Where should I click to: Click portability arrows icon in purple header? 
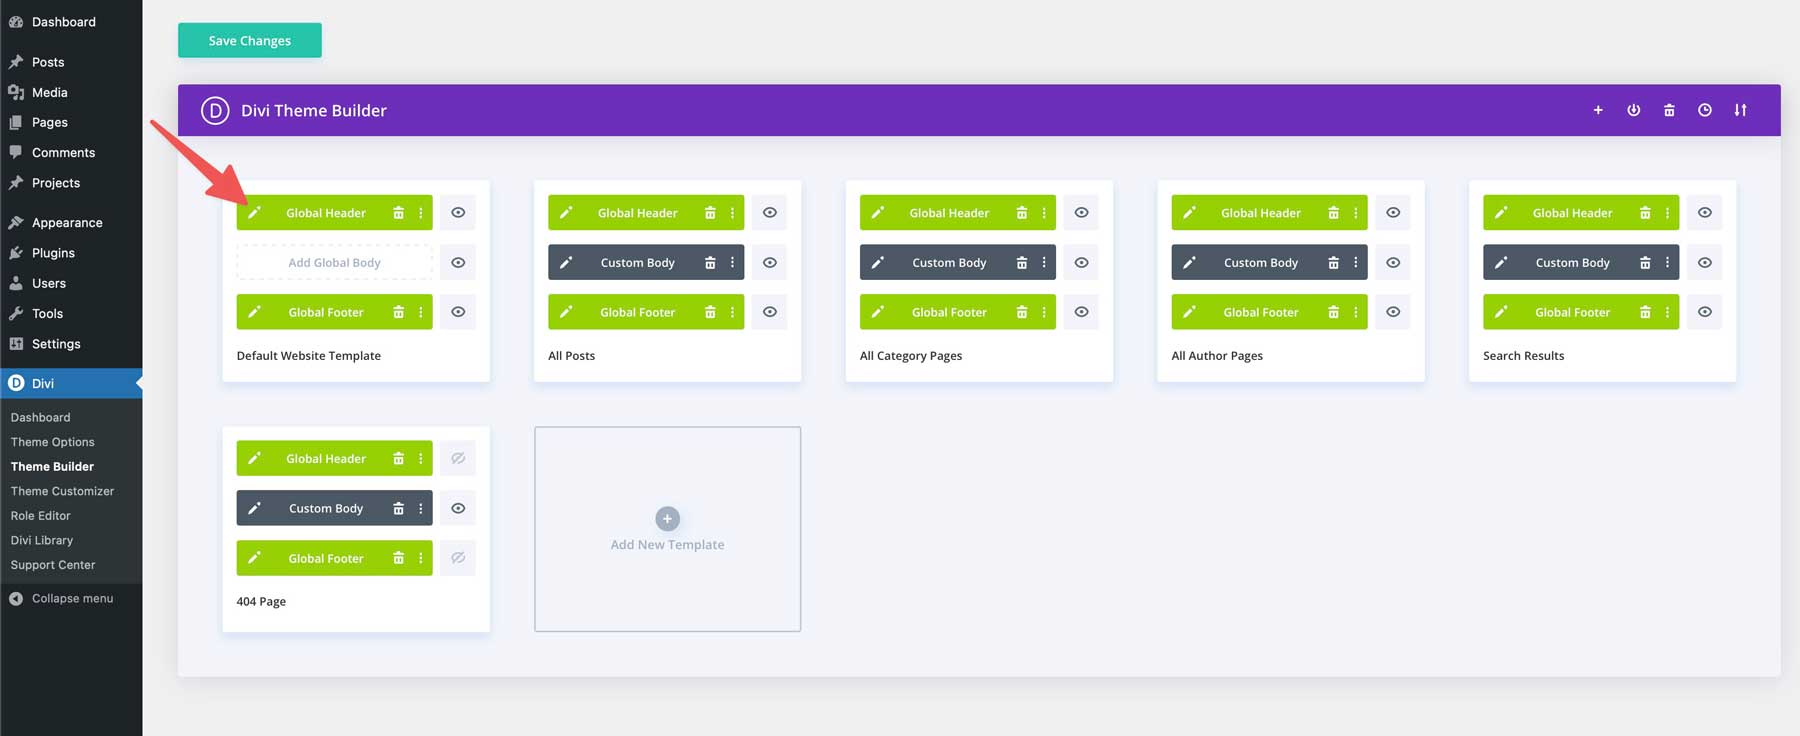point(1741,110)
